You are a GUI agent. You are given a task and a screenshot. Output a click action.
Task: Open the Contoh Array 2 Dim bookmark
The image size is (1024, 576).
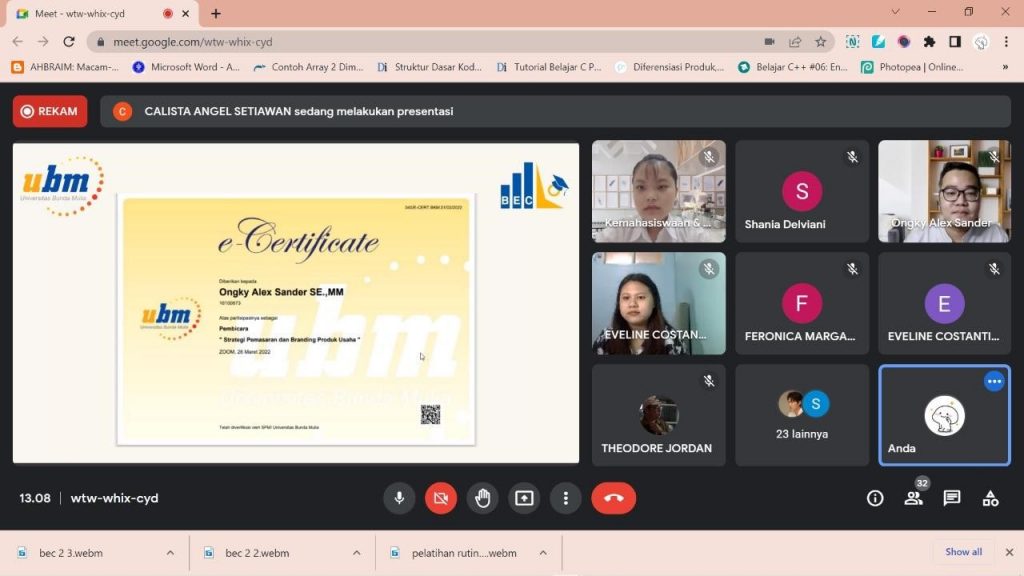pos(308,67)
